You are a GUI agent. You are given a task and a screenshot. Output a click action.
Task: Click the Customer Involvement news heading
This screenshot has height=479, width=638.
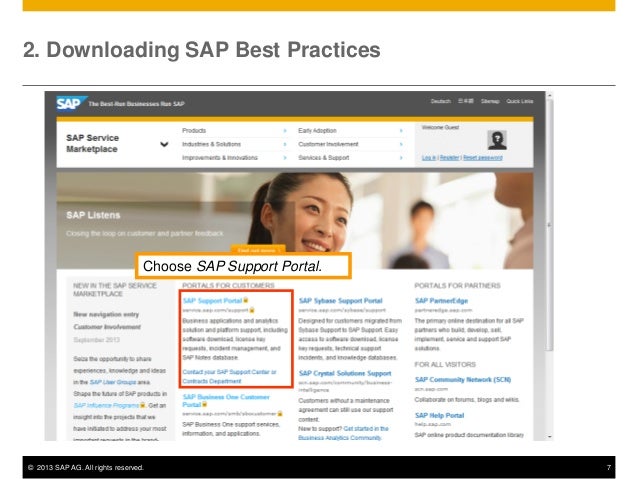tap(107, 327)
